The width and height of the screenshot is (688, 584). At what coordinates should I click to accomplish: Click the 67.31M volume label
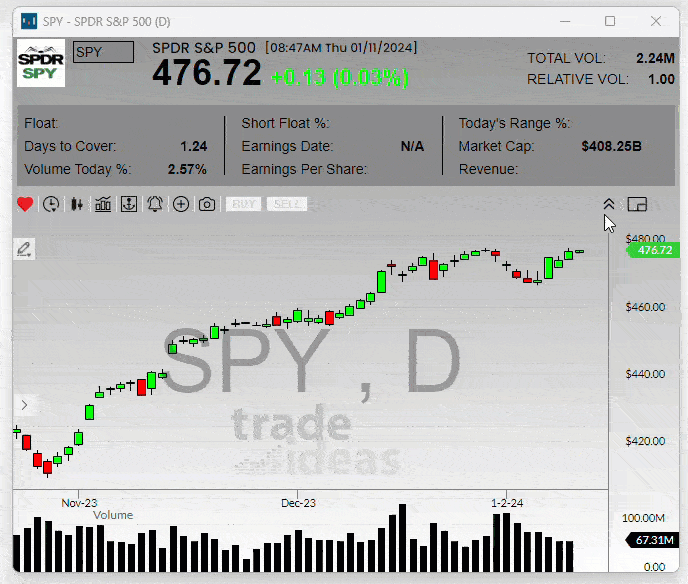(x=654, y=541)
